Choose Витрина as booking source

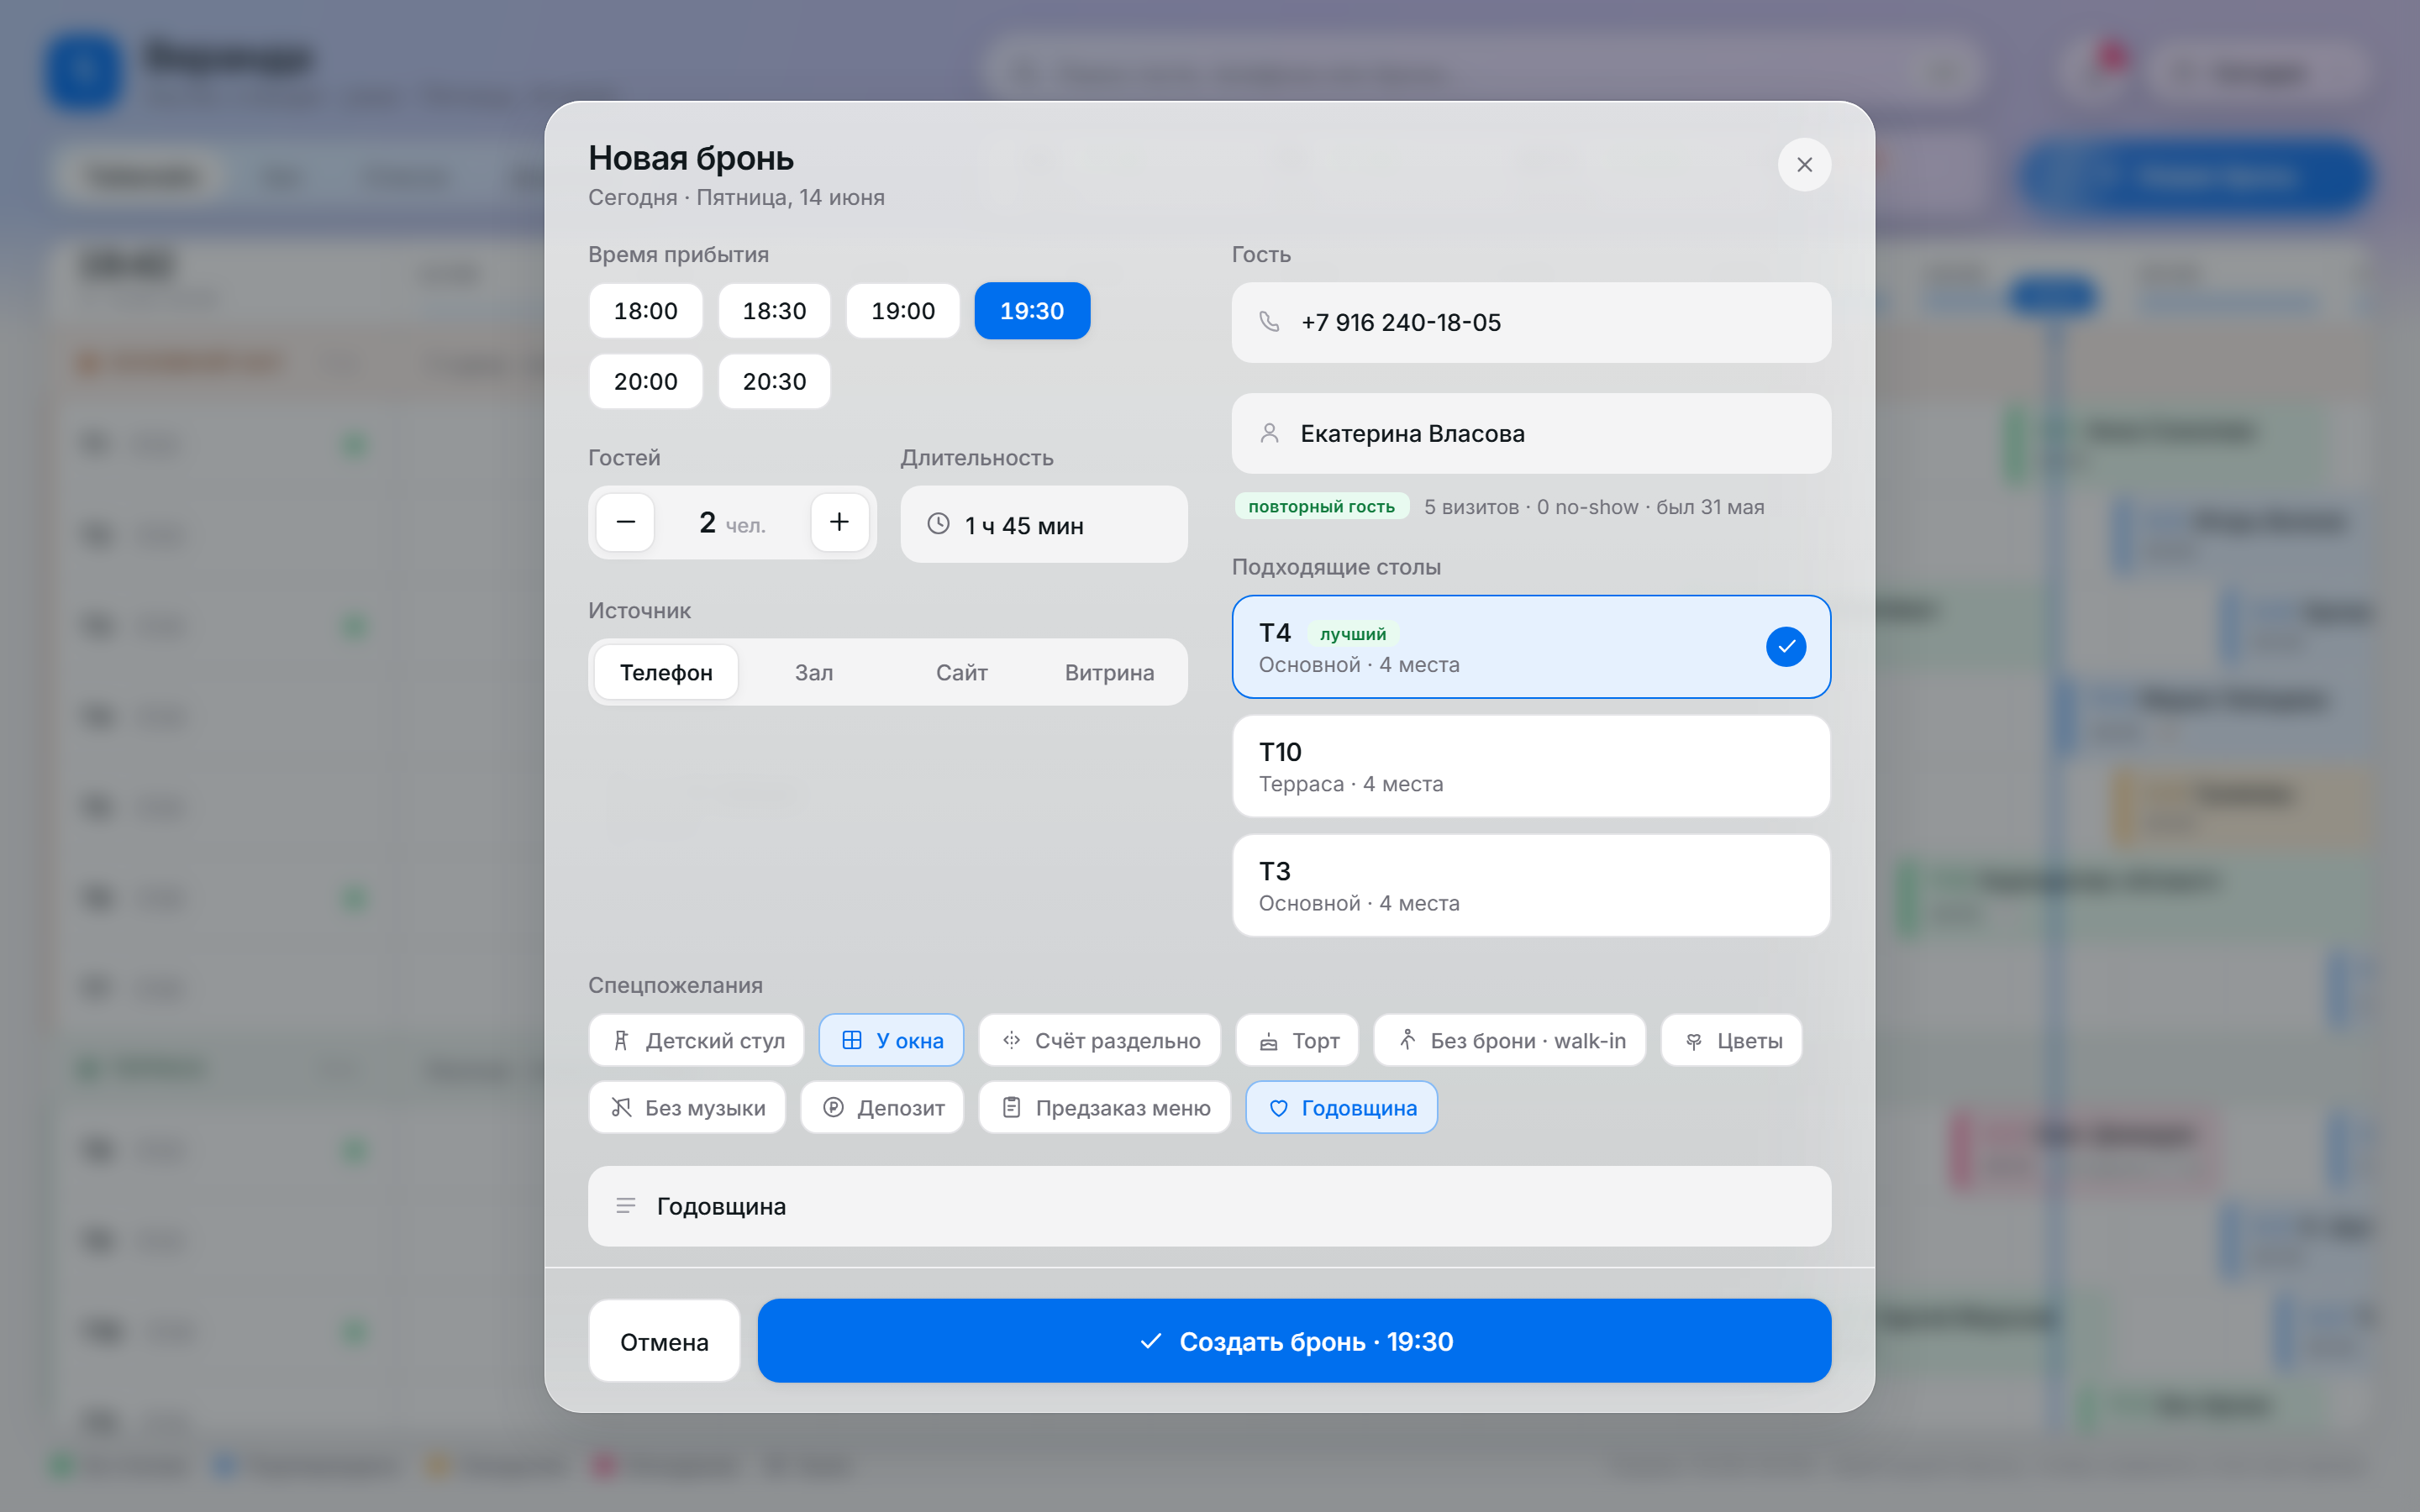[x=1109, y=672]
